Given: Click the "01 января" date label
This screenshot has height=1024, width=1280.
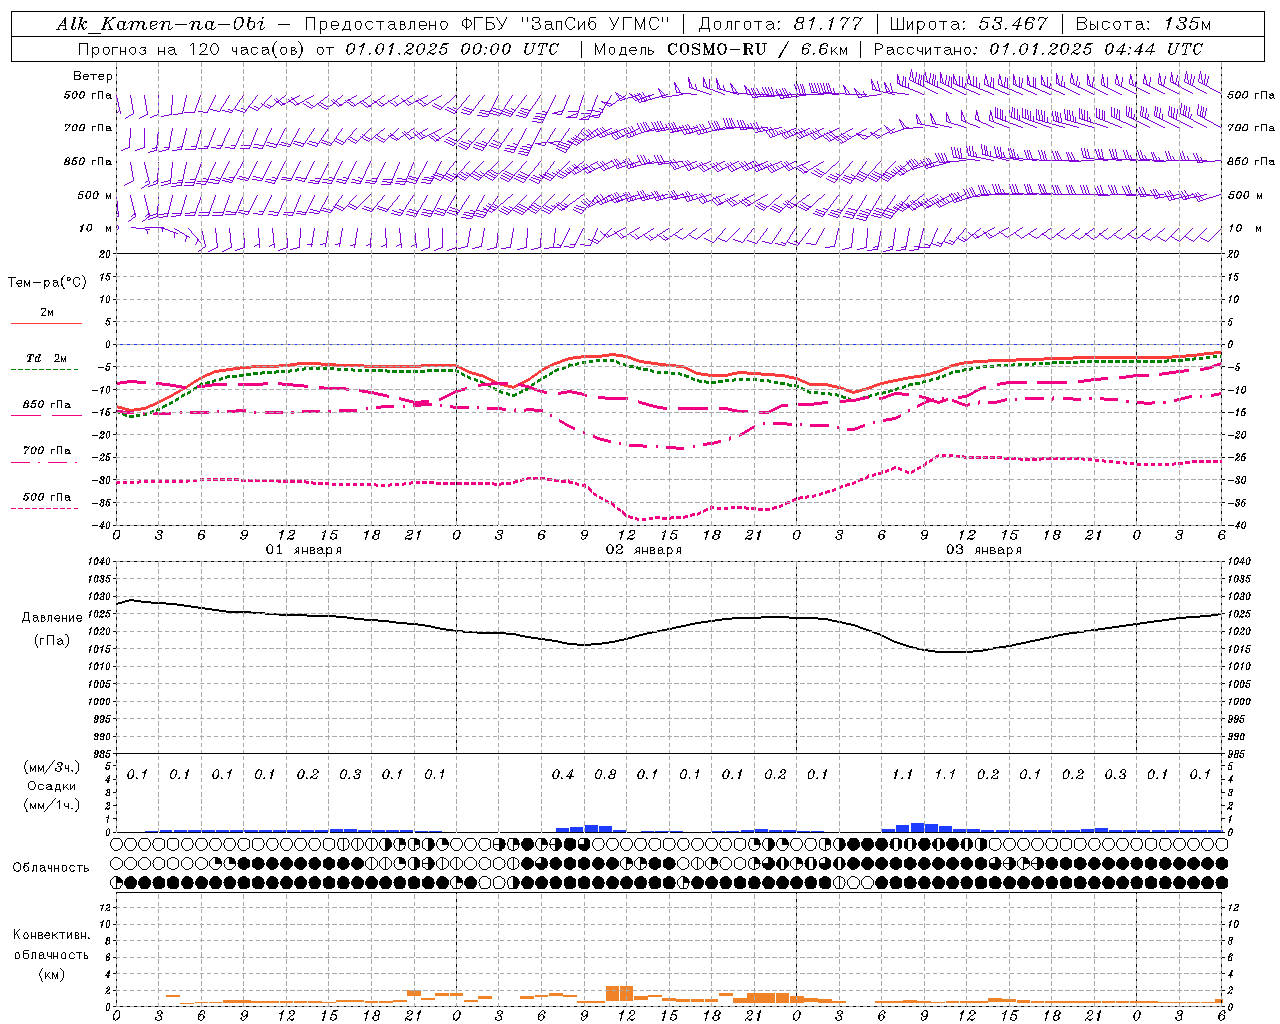Looking at the screenshot, I should (304, 550).
